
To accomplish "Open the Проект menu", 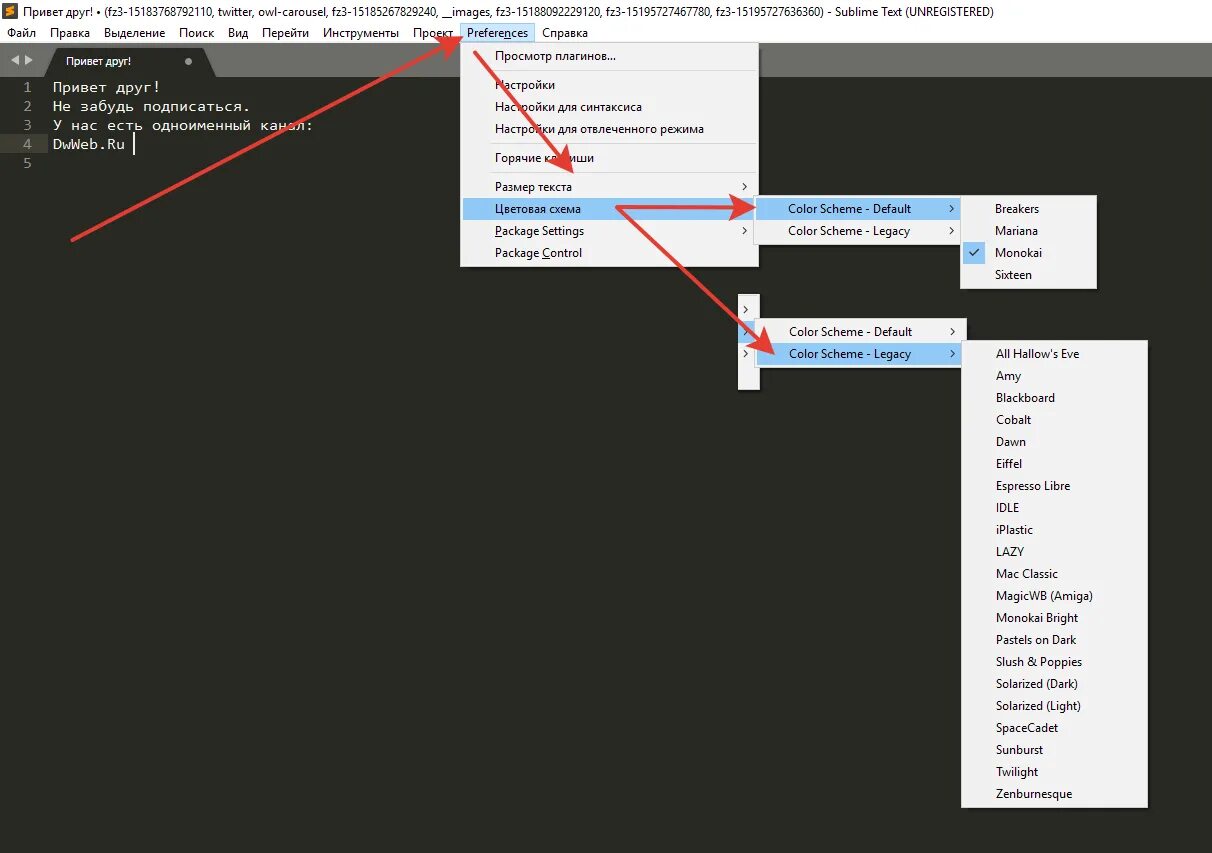I will [433, 33].
